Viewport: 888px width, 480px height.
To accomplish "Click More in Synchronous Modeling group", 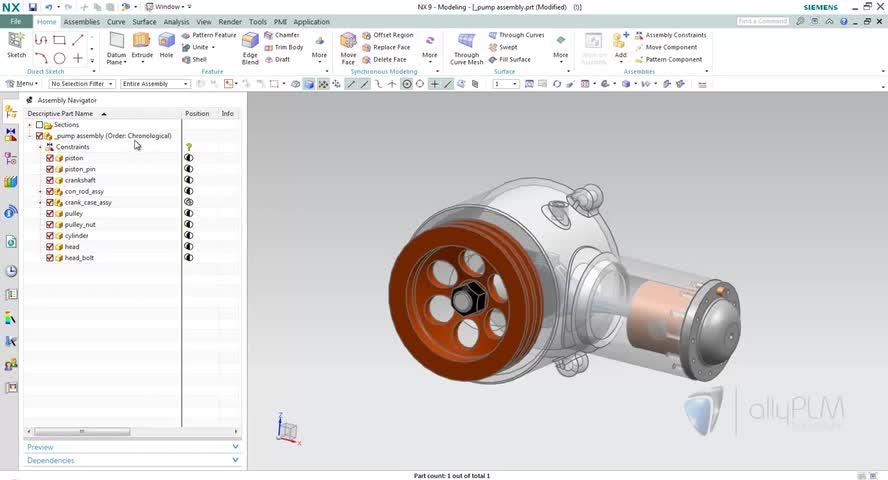I will 429,48.
